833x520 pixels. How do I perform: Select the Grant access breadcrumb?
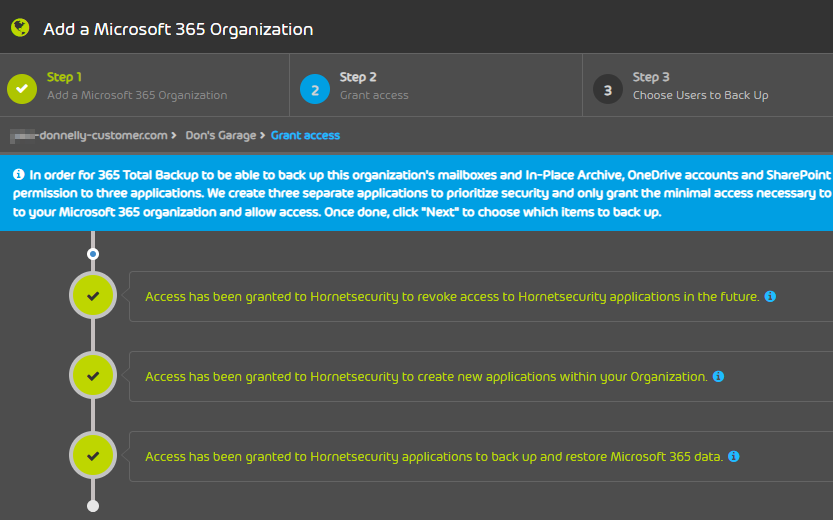point(305,135)
